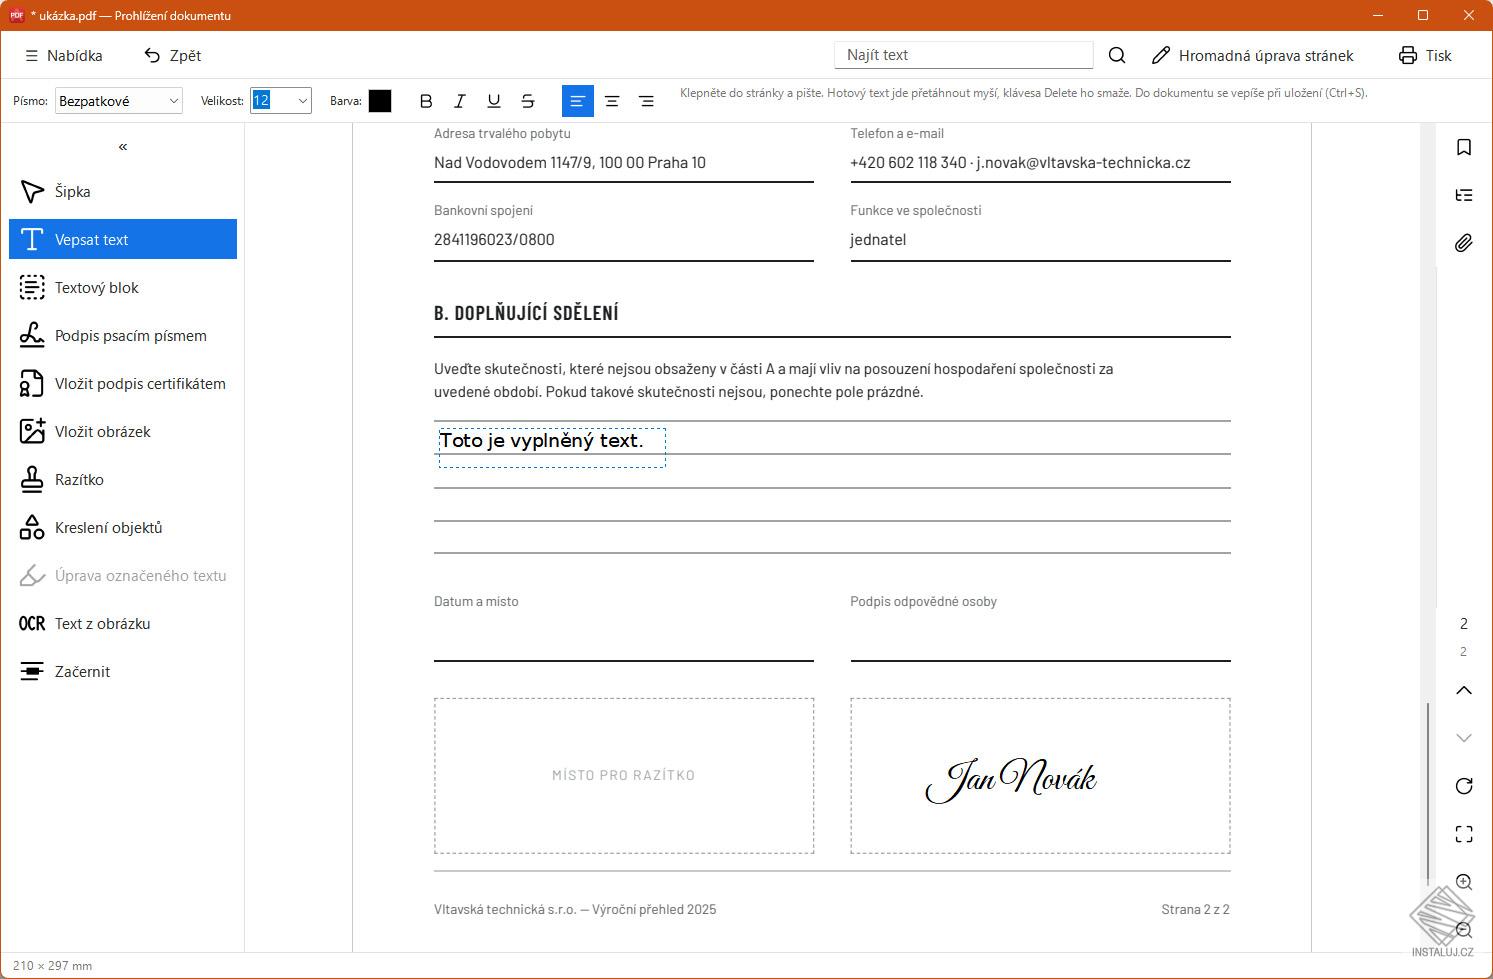Select the Začernit redaction tool
Image resolution: width=1493 pixels, height=979 pixels.
tap(123, 671)
